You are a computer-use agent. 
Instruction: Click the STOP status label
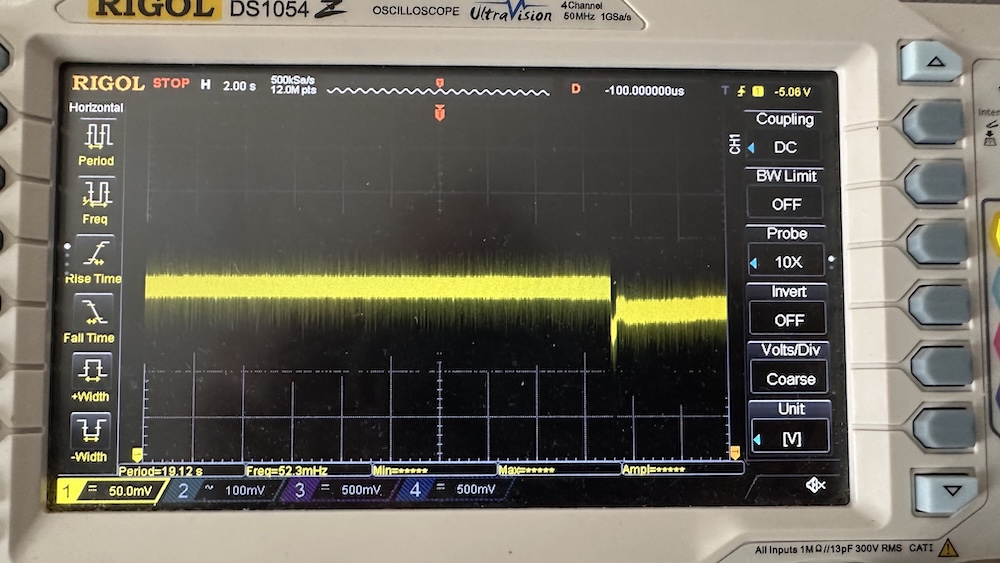point(171,84)
